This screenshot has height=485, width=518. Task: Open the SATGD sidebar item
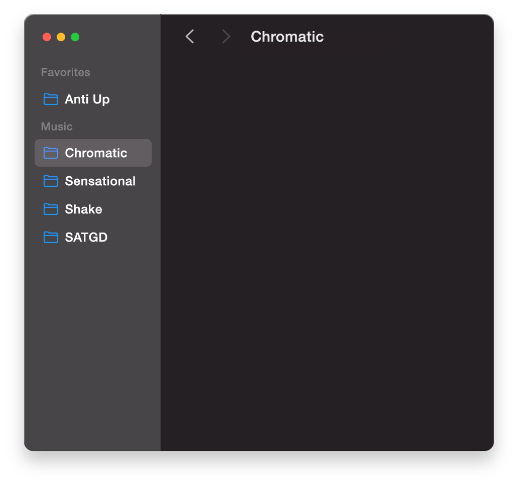tap(93, 237)
